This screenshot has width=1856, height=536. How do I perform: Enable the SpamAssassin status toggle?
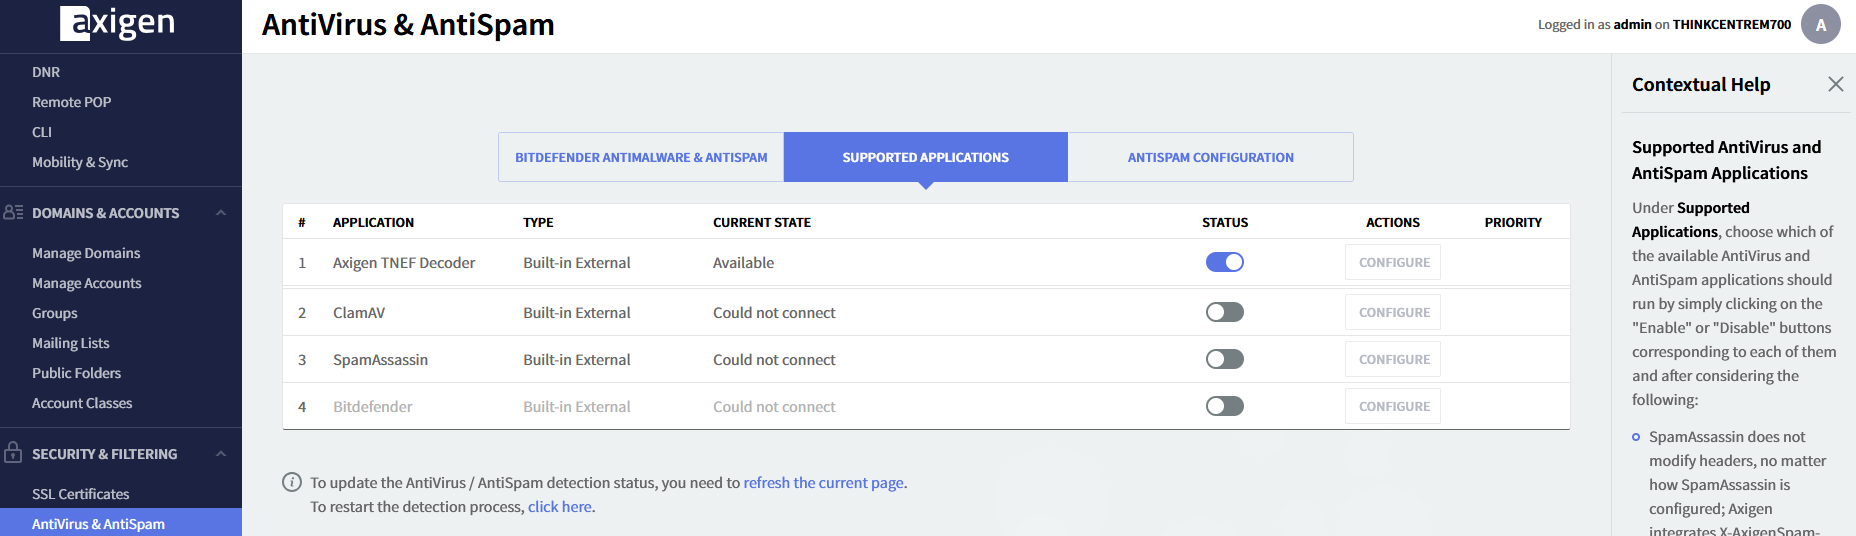pyautogui.click(x=1224, y=359)
